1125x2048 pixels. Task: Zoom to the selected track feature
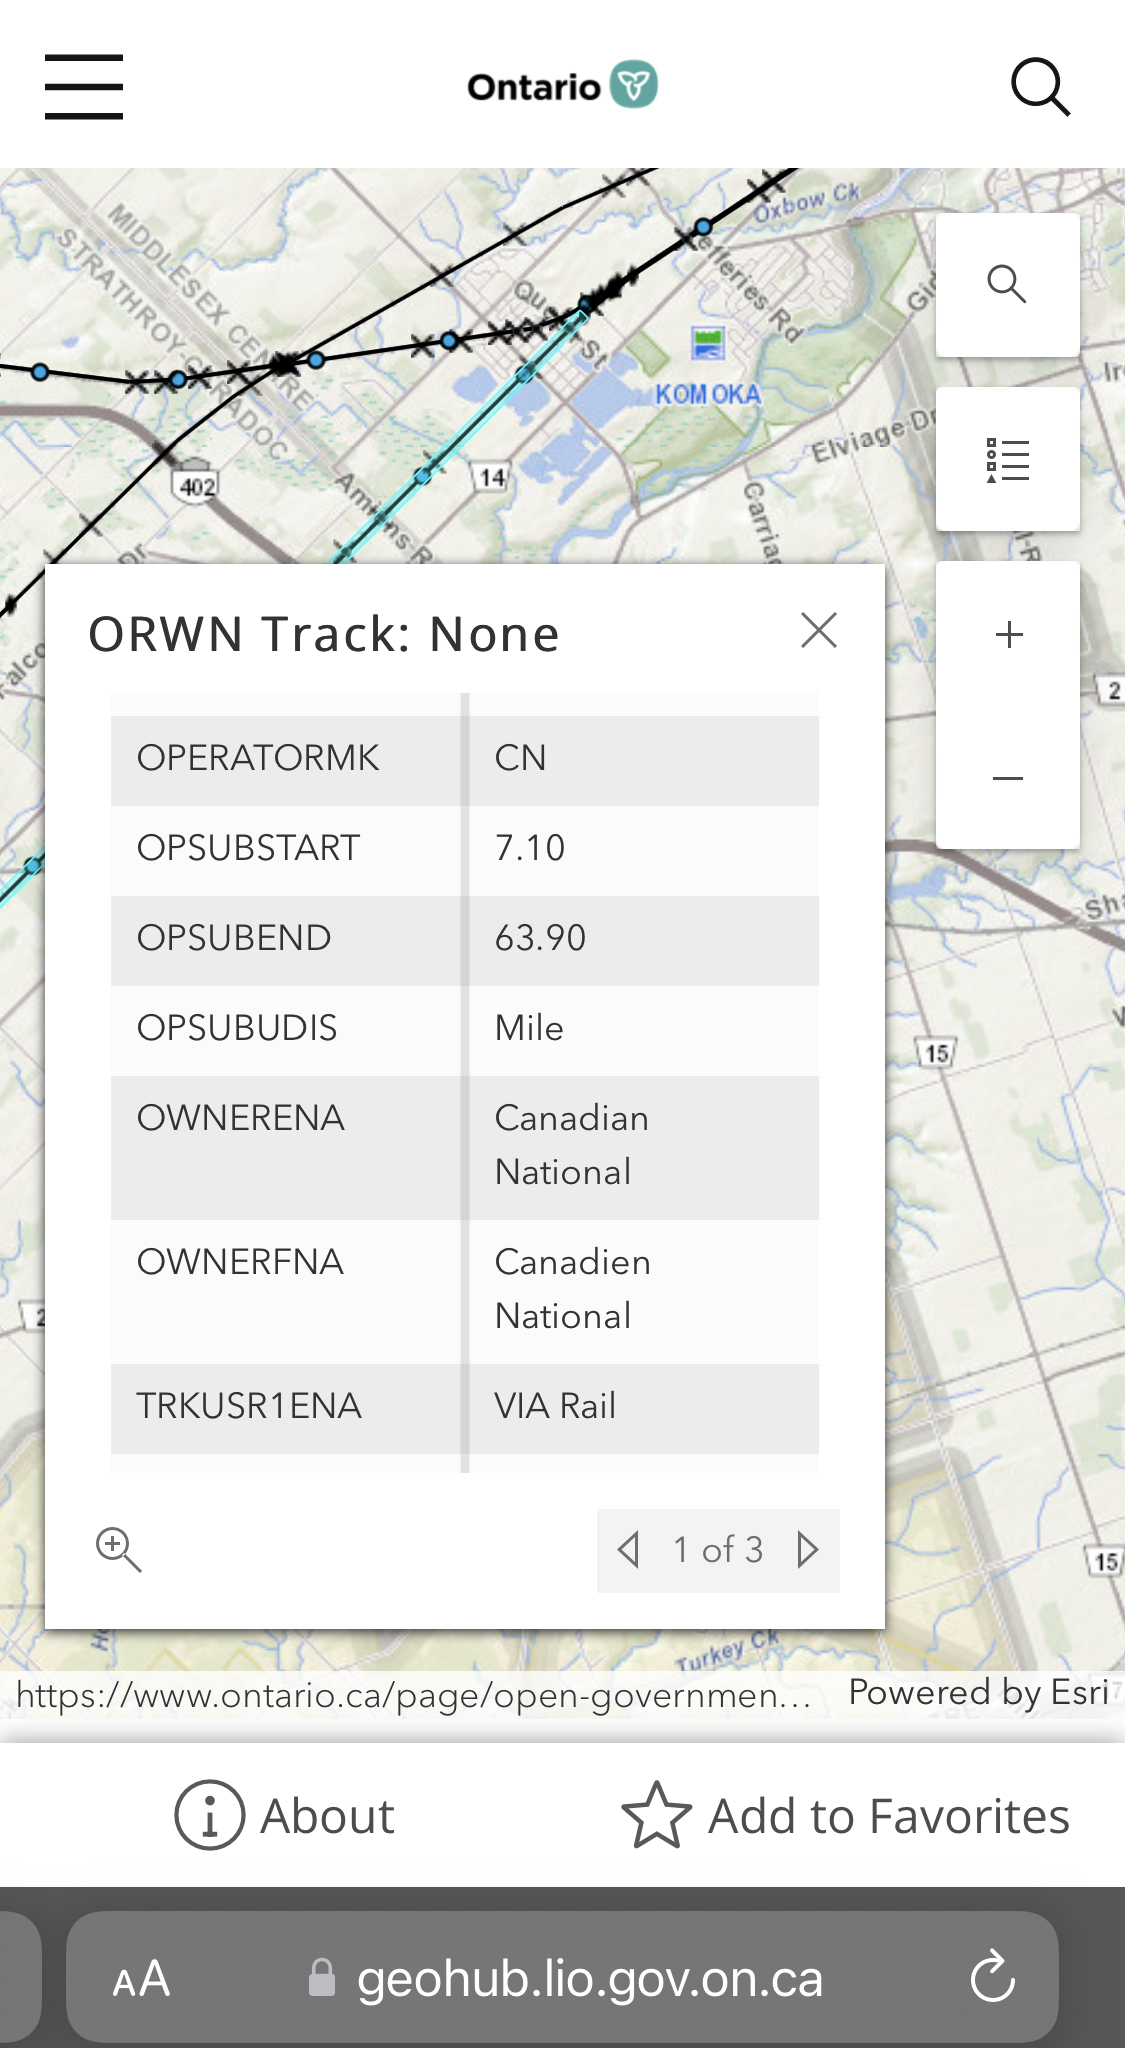[x=118, y=1549]
